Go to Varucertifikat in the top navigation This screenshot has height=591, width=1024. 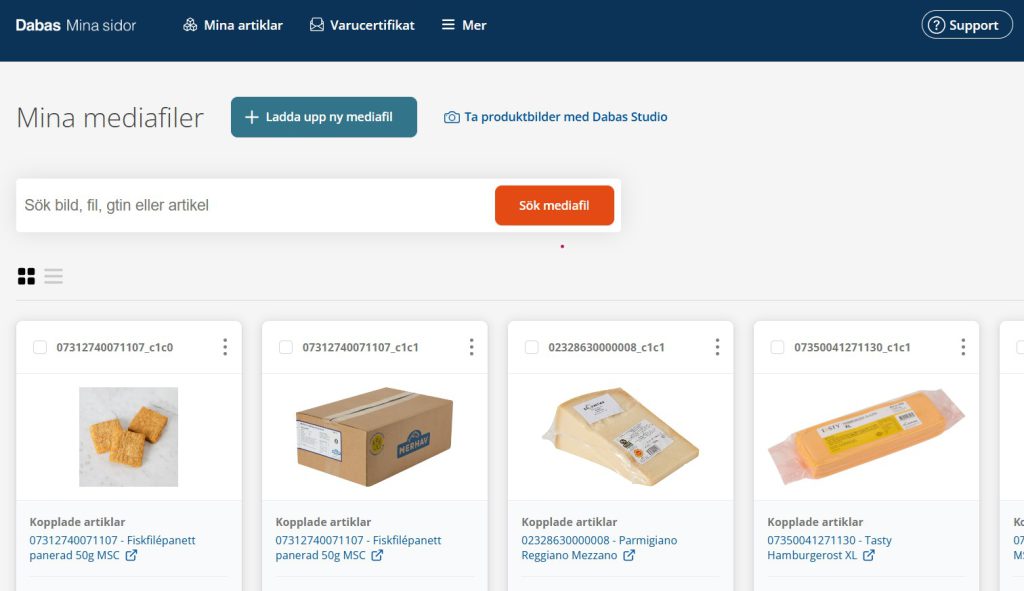pyautogui.click(x=362, y=25)
